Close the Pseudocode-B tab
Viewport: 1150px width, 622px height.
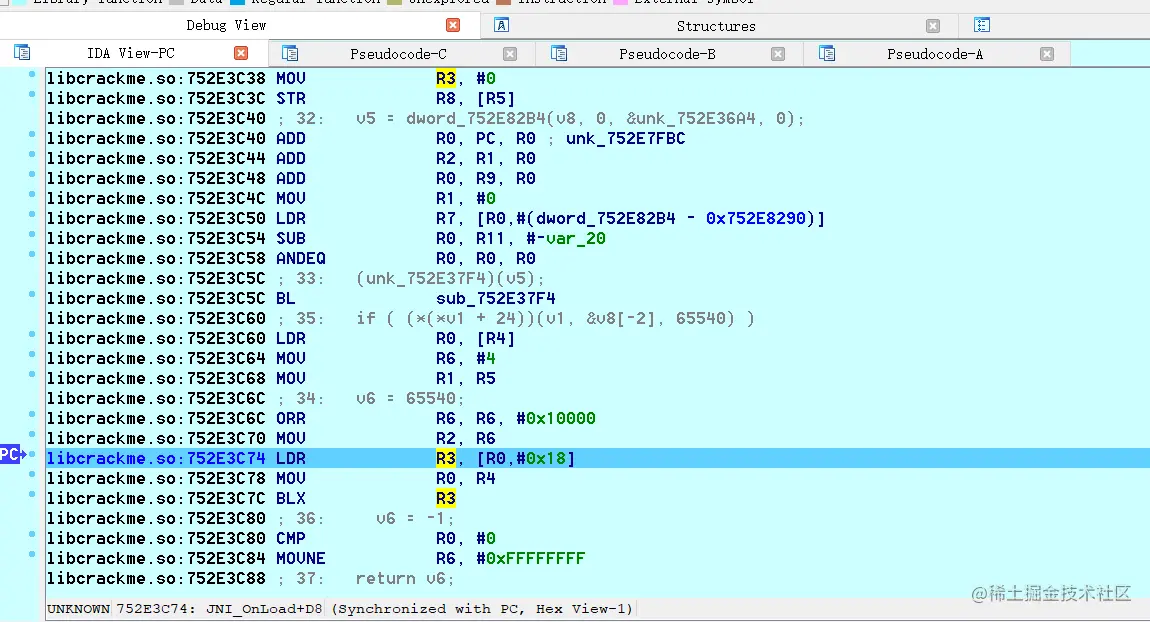778,54
